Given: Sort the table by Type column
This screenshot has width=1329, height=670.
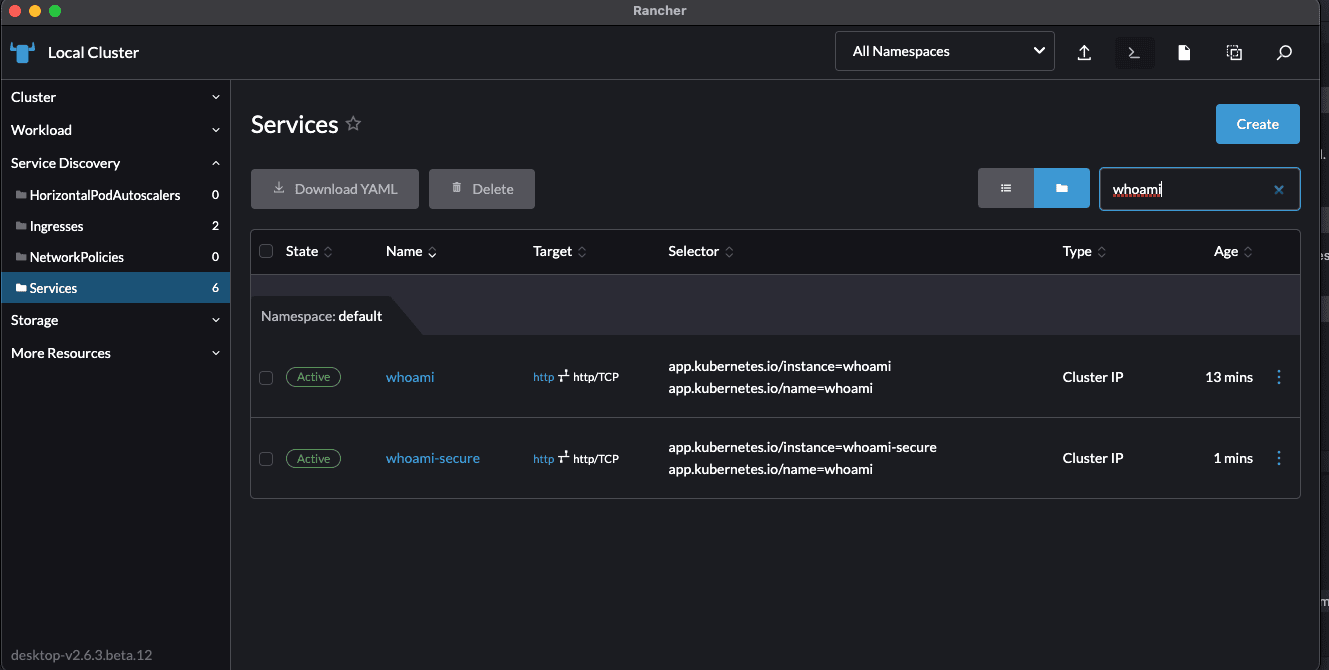Looking at the screenshot, I should click(1085, 251).
